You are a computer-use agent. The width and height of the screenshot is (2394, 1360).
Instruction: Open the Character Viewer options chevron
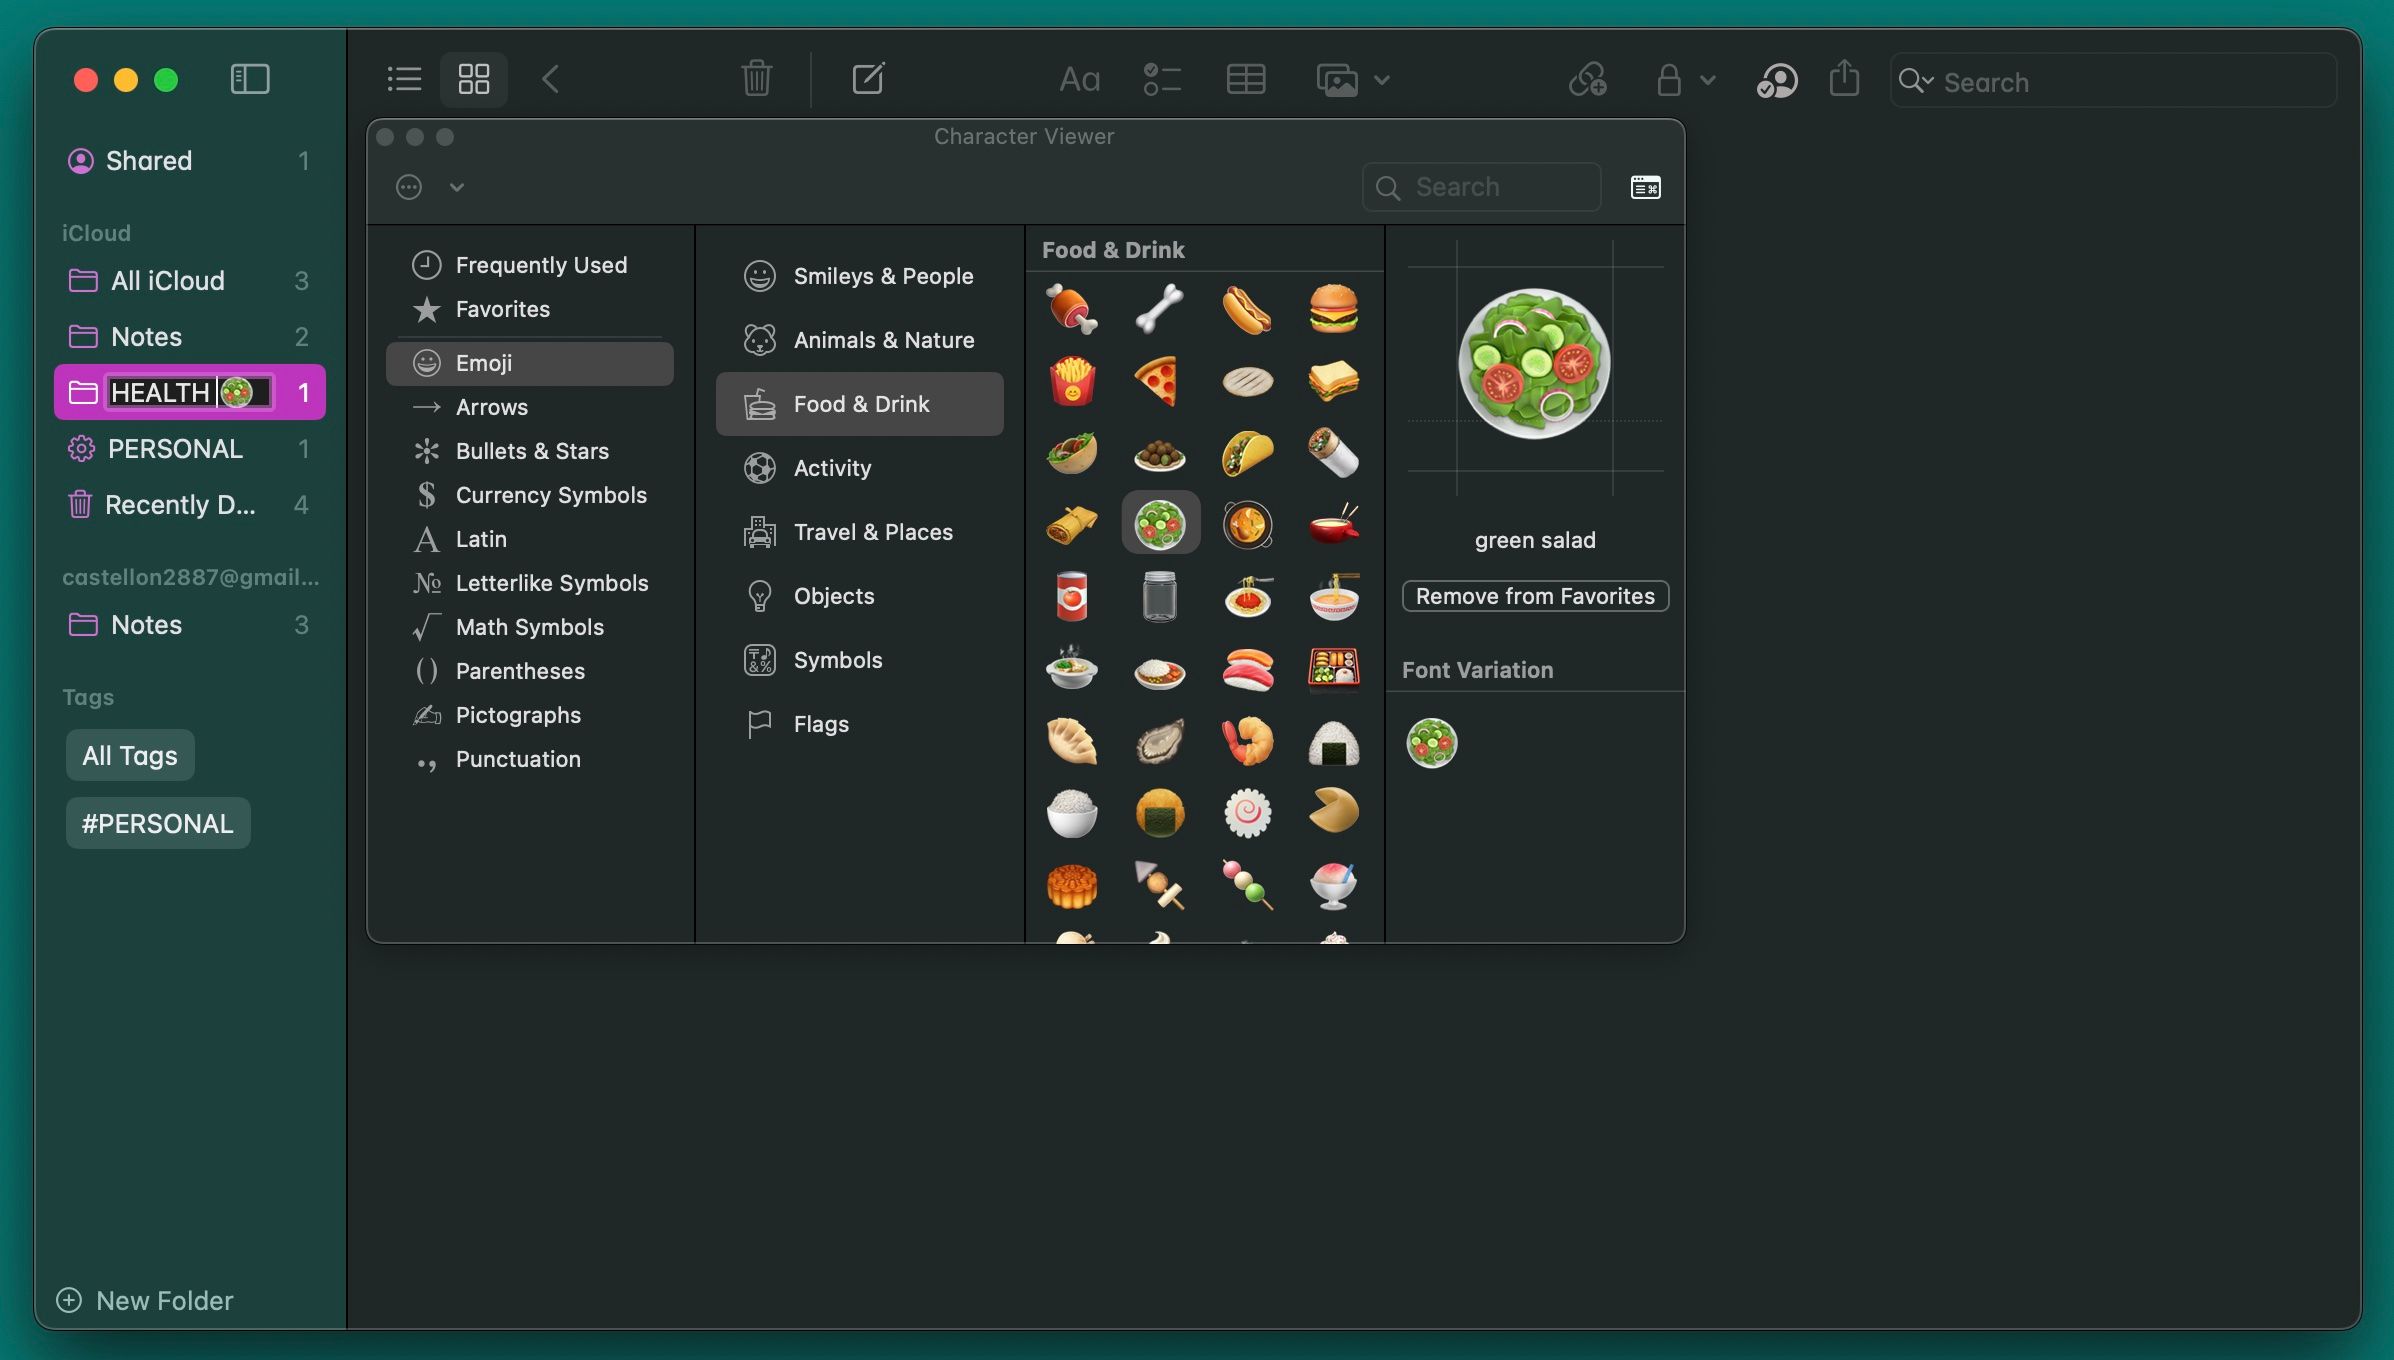point(457,187)
